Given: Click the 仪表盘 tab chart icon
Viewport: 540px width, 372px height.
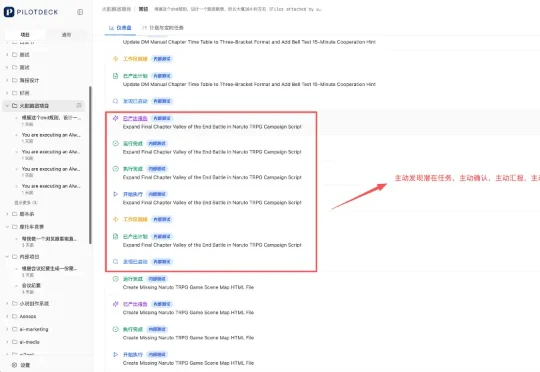Looking at the screenshot, I should tap(111, 28).
